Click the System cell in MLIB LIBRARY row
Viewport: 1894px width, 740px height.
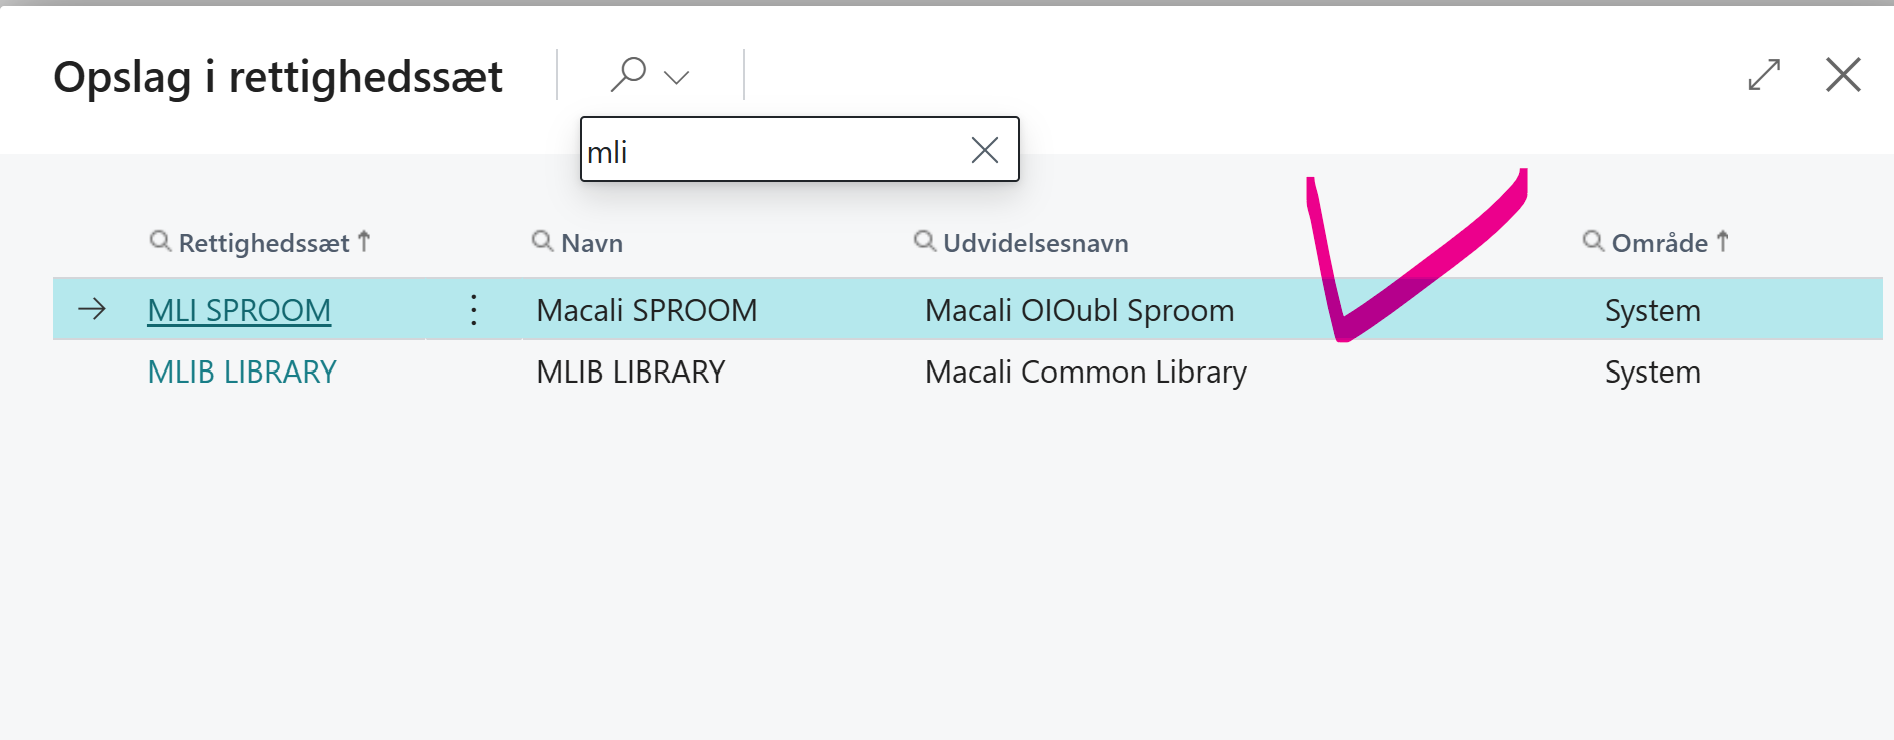pyautogui.click(x=1652, y=372)
